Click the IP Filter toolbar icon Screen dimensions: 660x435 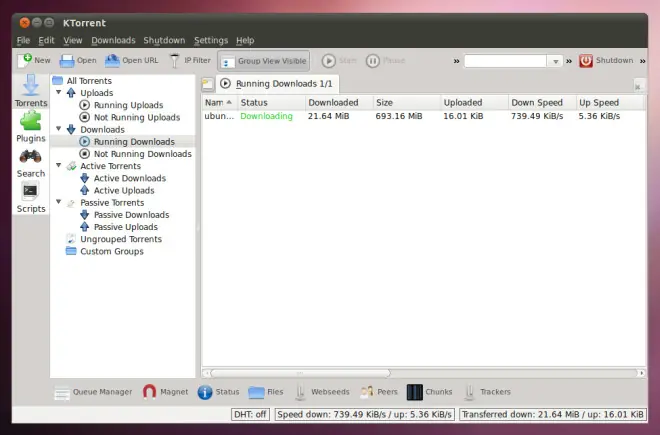175,61
